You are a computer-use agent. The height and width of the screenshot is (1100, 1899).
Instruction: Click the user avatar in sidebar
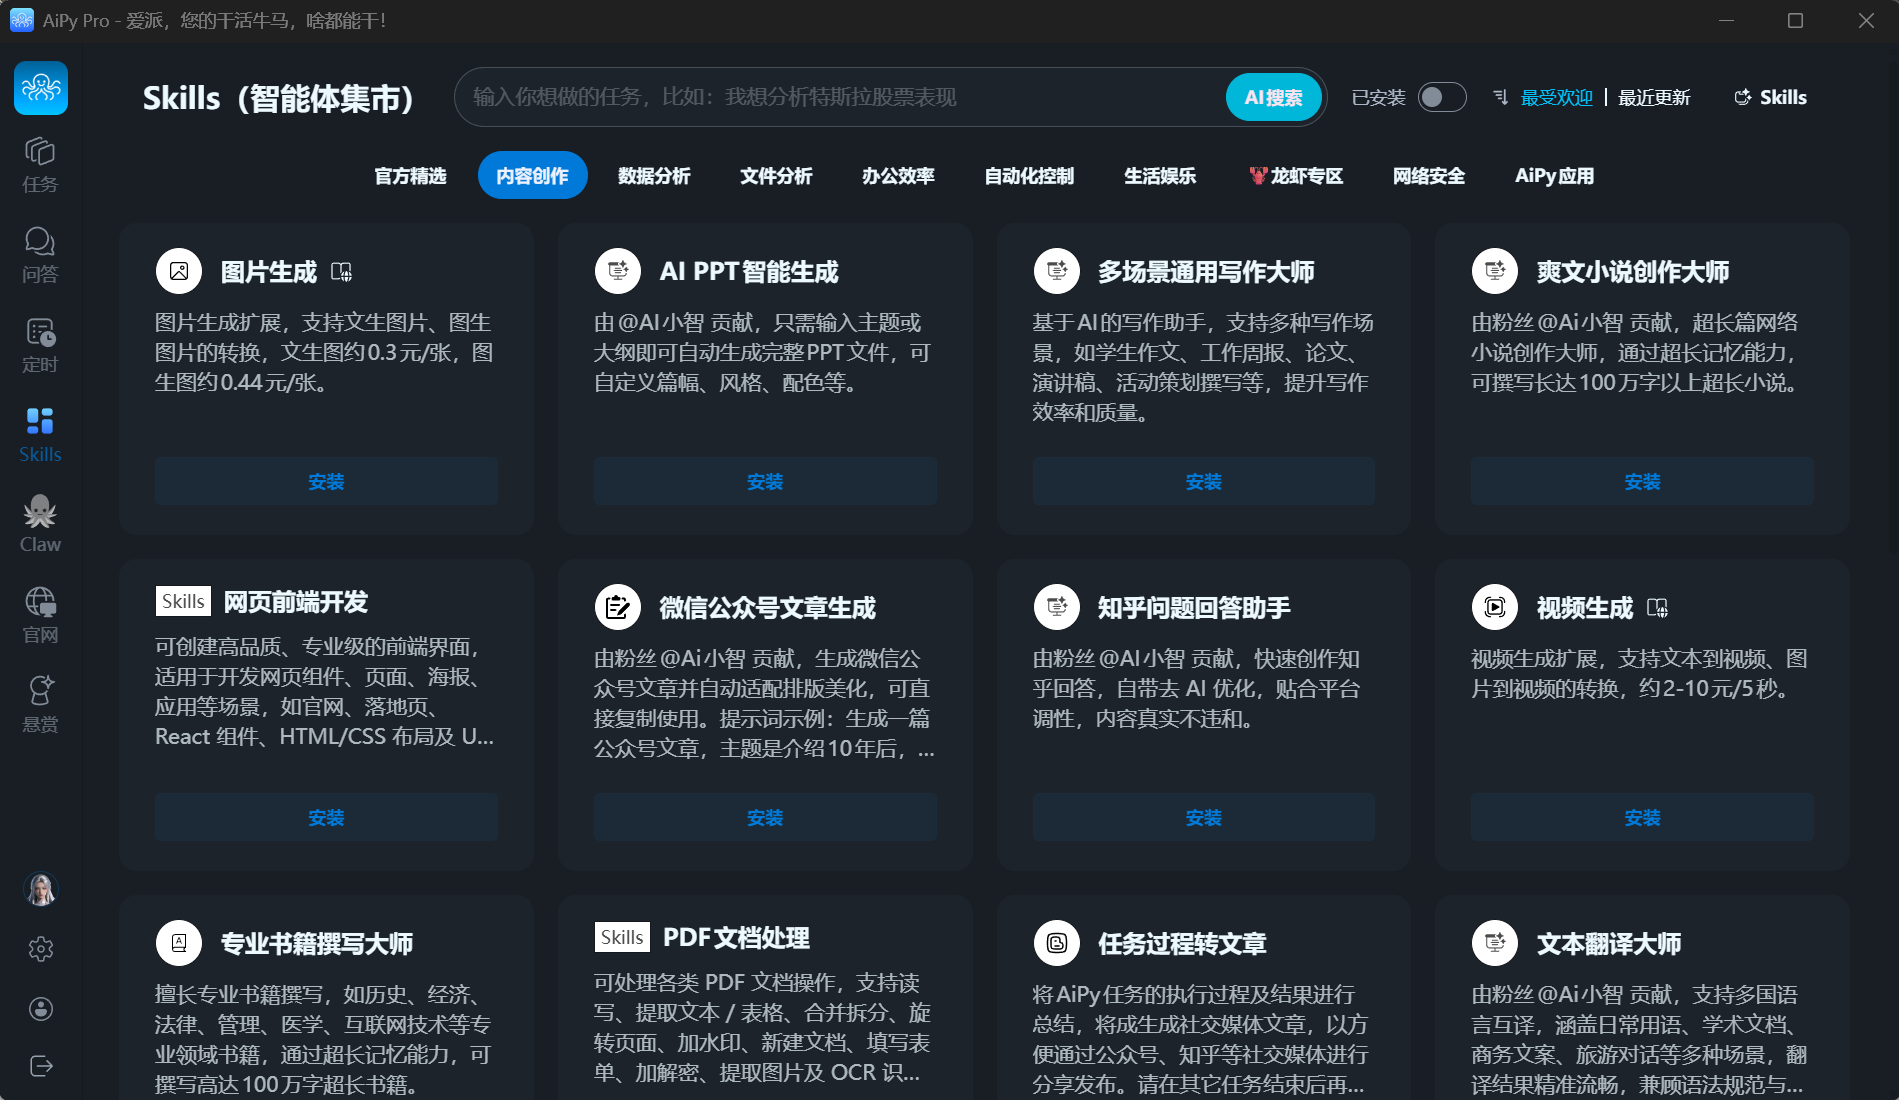click(41, 889)
